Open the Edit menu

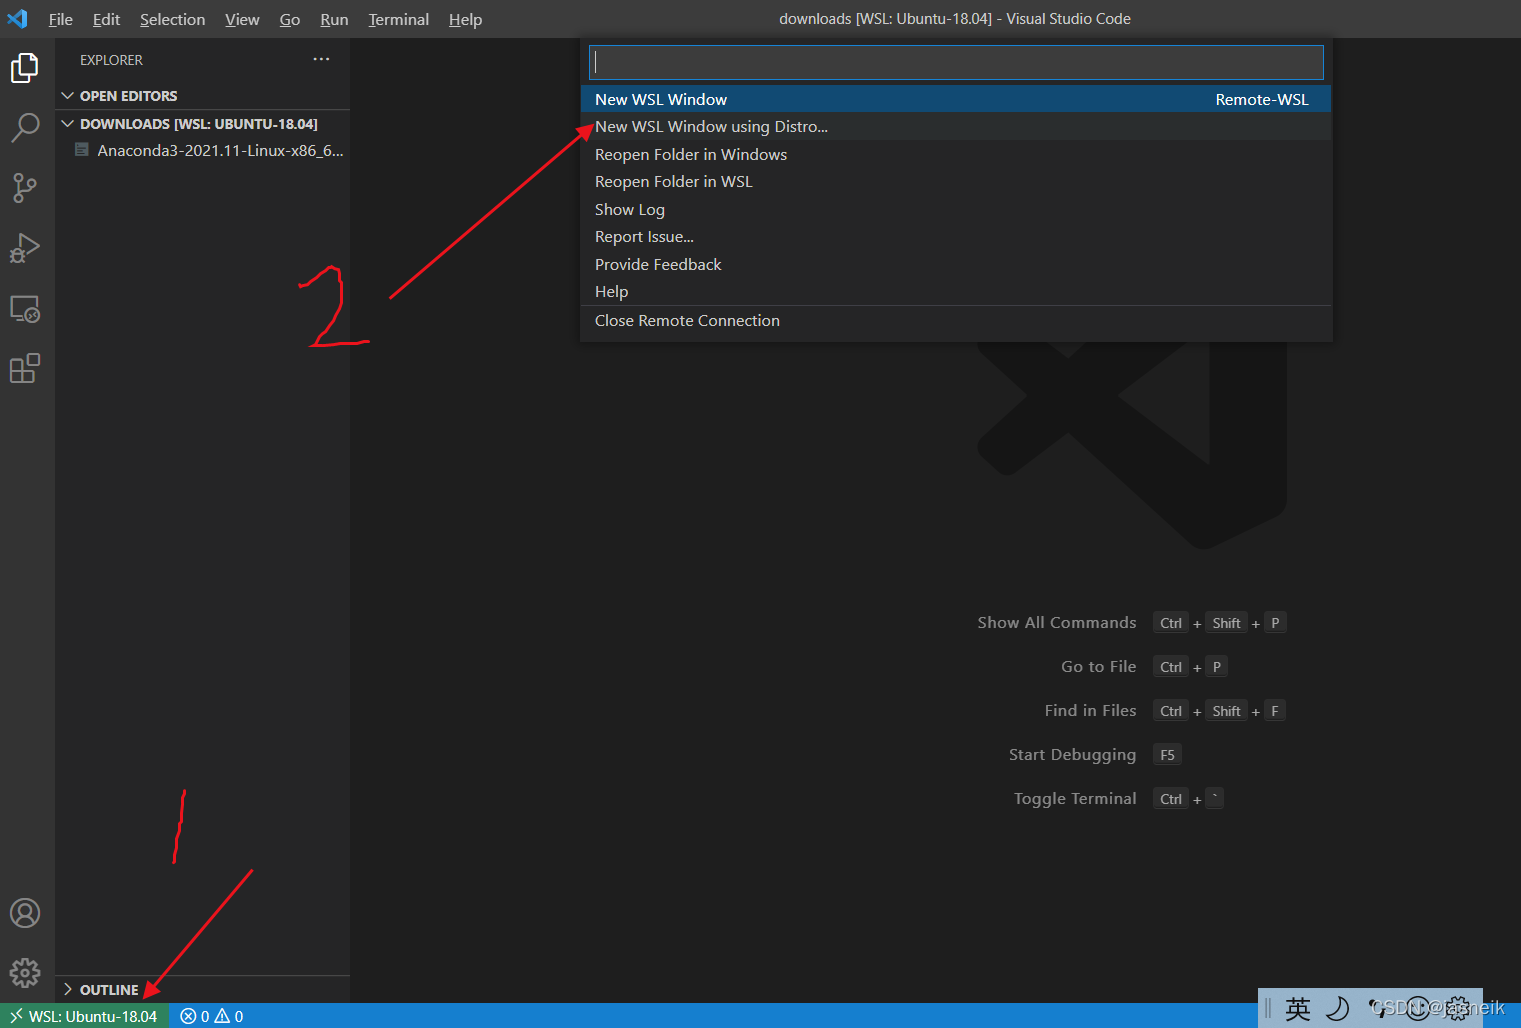click(x=106, y=19)
